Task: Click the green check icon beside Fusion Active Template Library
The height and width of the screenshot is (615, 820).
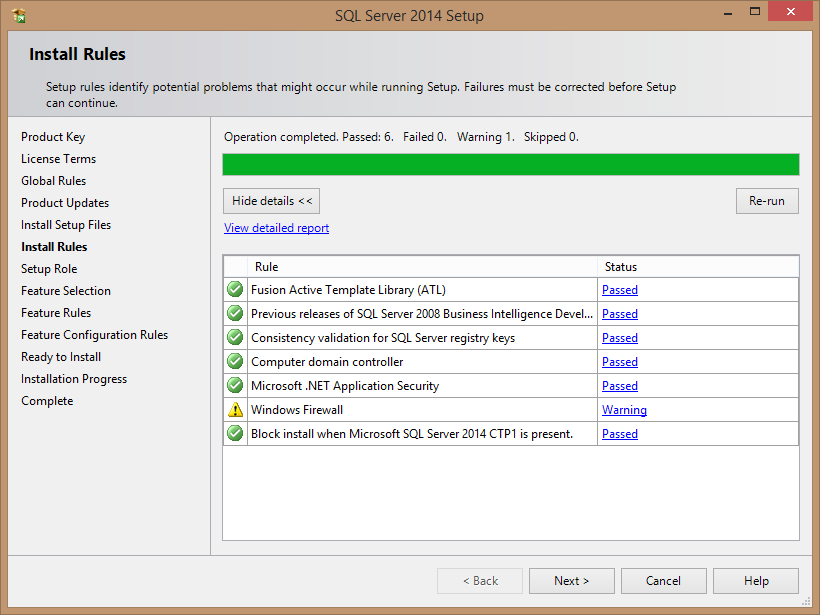Action: click(235, 290)
